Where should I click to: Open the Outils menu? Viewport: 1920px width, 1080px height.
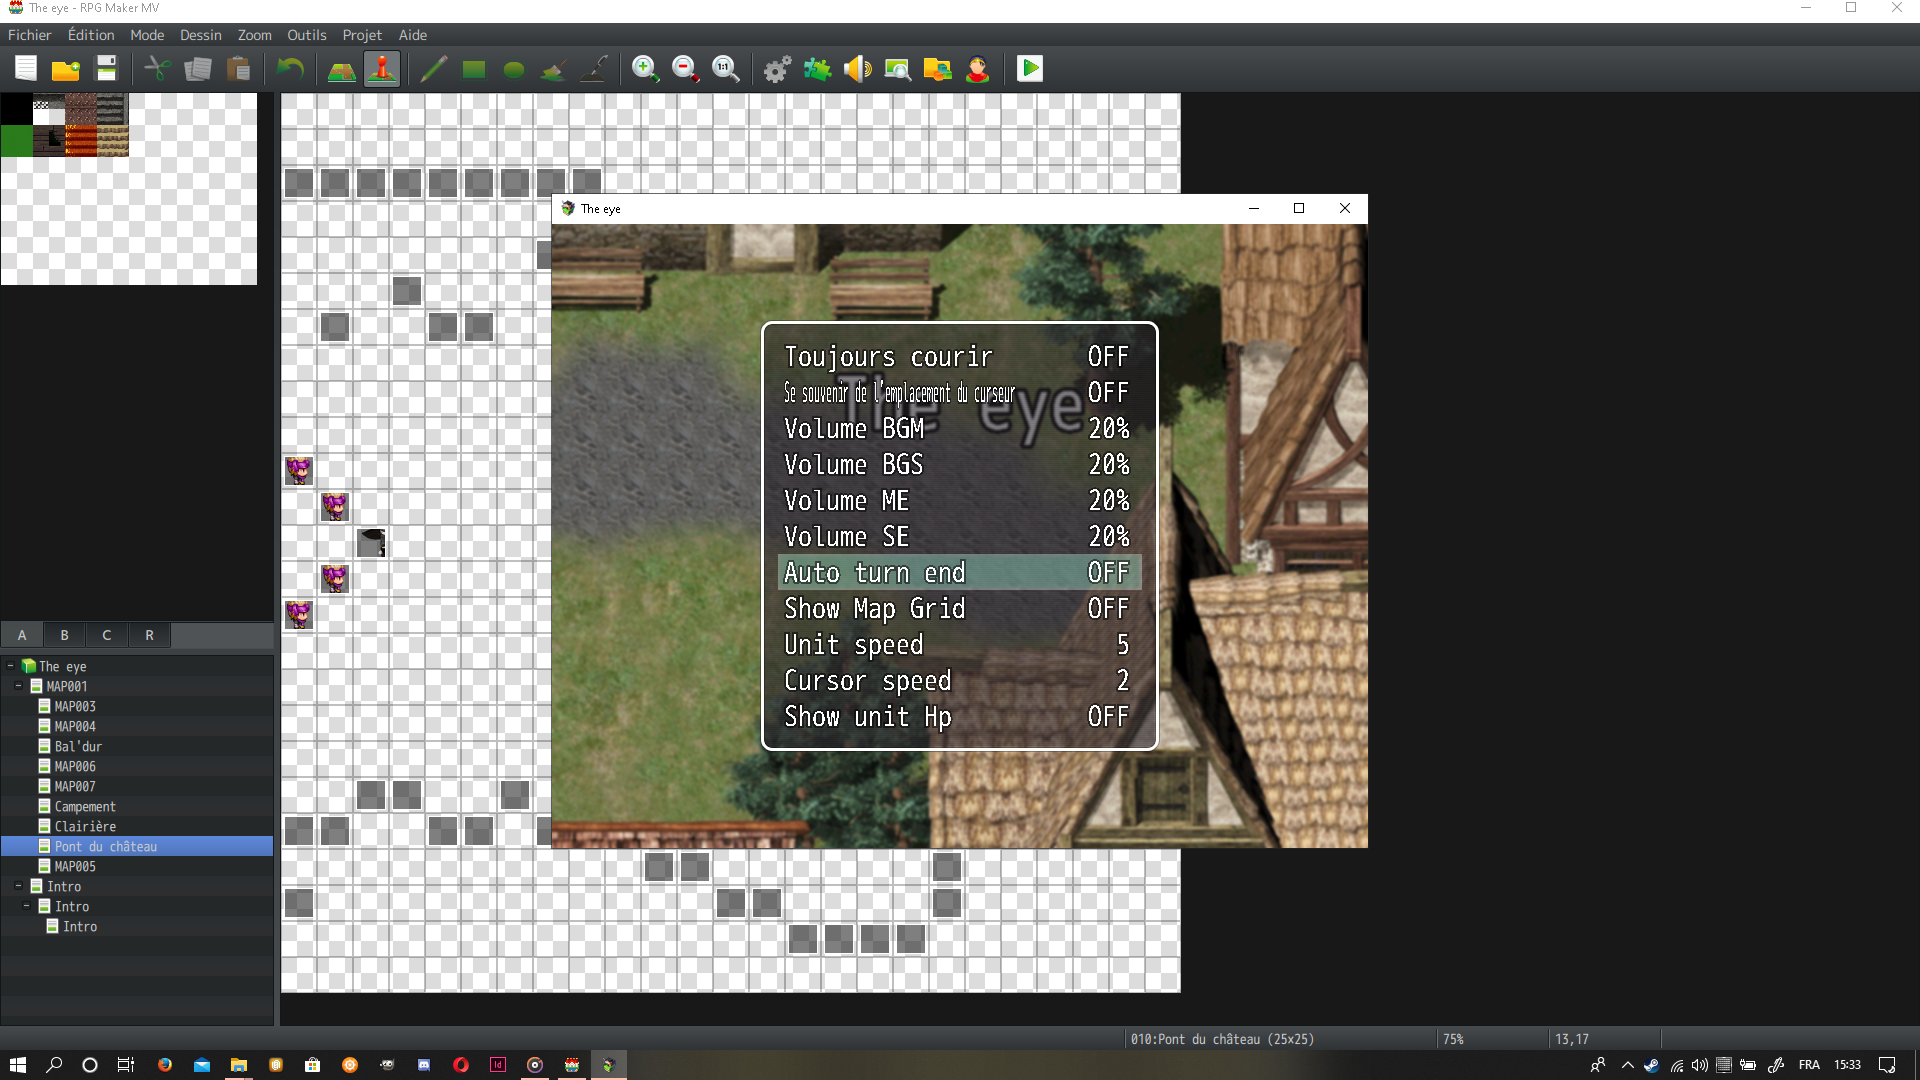tap(307, 35)
